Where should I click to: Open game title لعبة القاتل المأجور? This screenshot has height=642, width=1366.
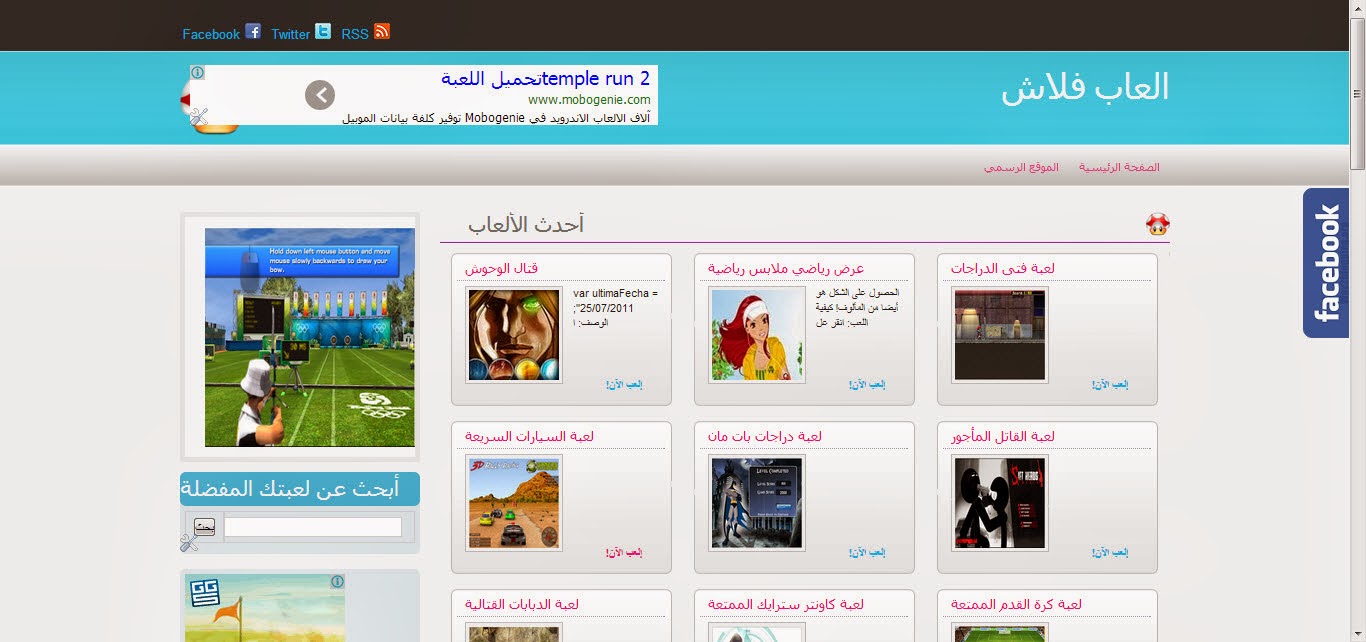tap(1002, 436)
